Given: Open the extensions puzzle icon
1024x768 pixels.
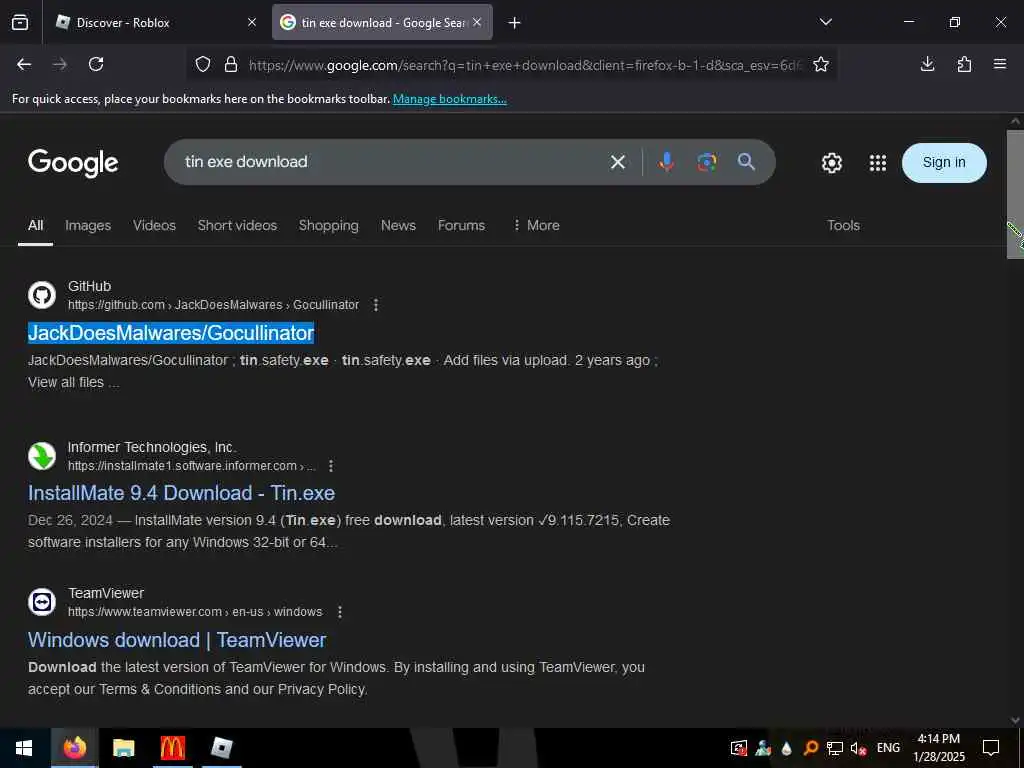Looking at the screenshot, I should (x=964, y=64).
